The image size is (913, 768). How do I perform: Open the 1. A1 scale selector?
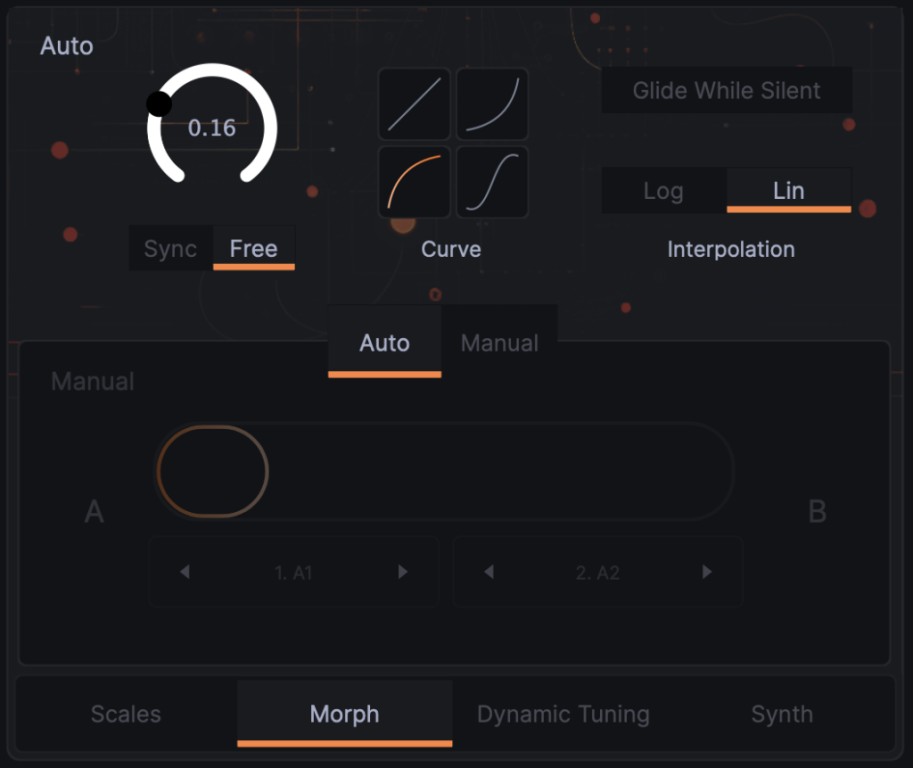pos(294,573)
